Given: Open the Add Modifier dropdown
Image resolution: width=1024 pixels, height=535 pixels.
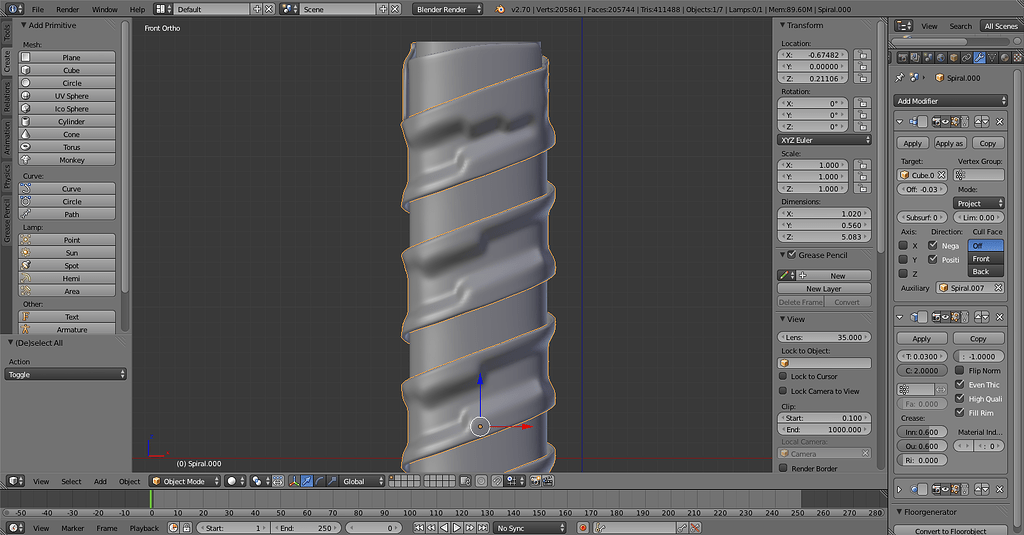Looking at the screenshot, I should pos(950,101).
